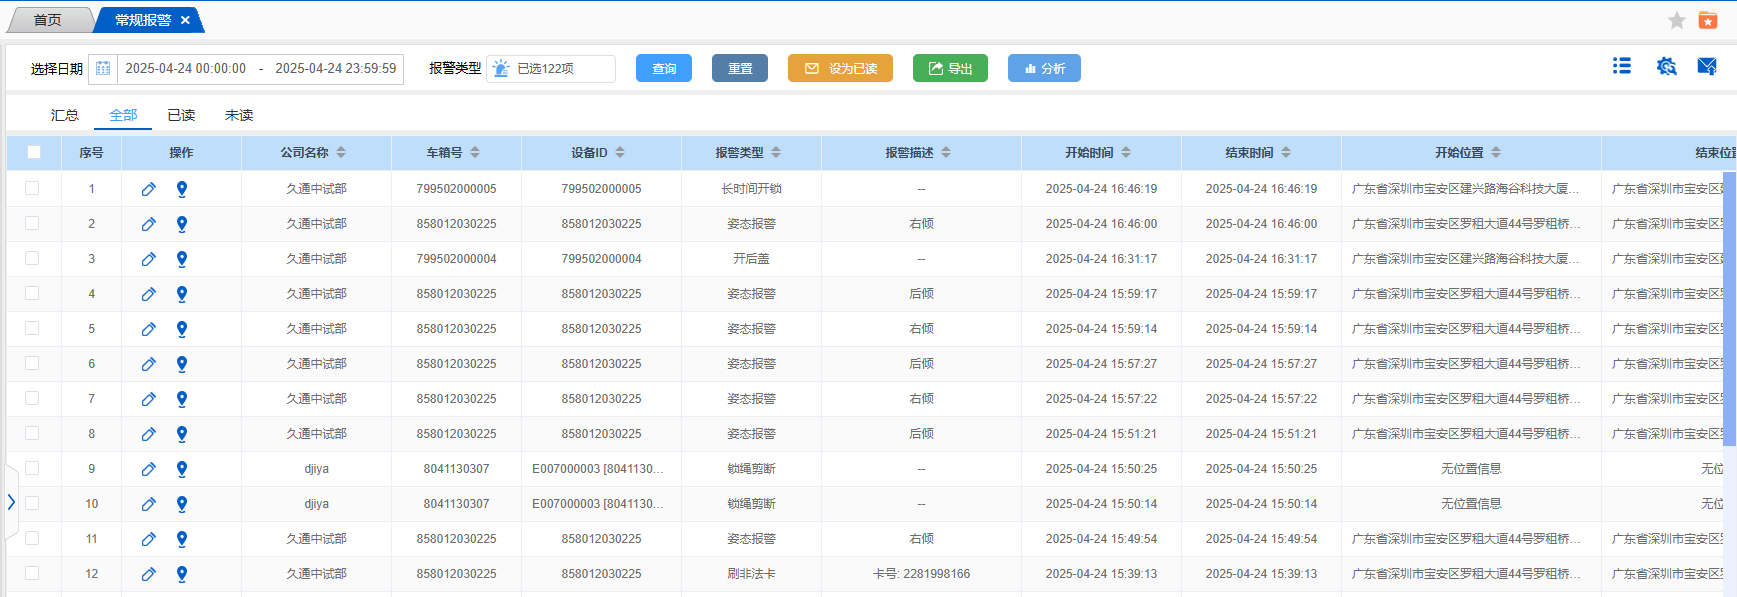
Task: Click the alarm settings gear icon
Action: (x=1665, y=66)
